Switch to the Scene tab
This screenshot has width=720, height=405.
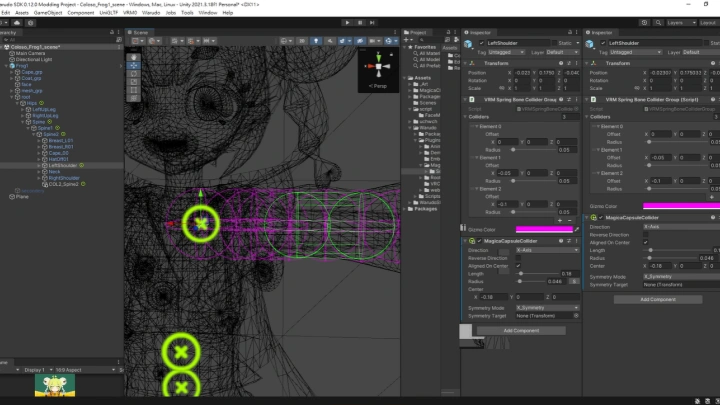pos(138,33)
